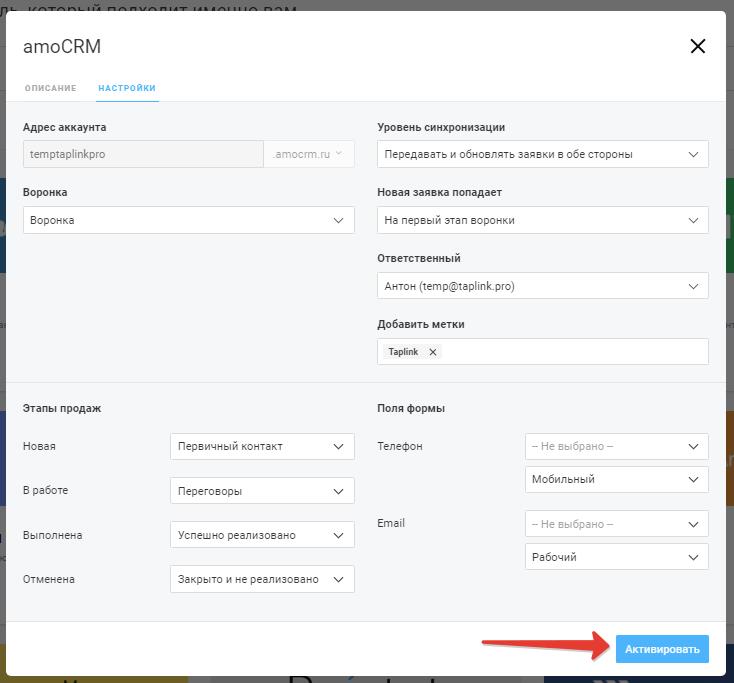
Task: Select the НАСТРОЙКИ tab
Action: pos(127,88)
